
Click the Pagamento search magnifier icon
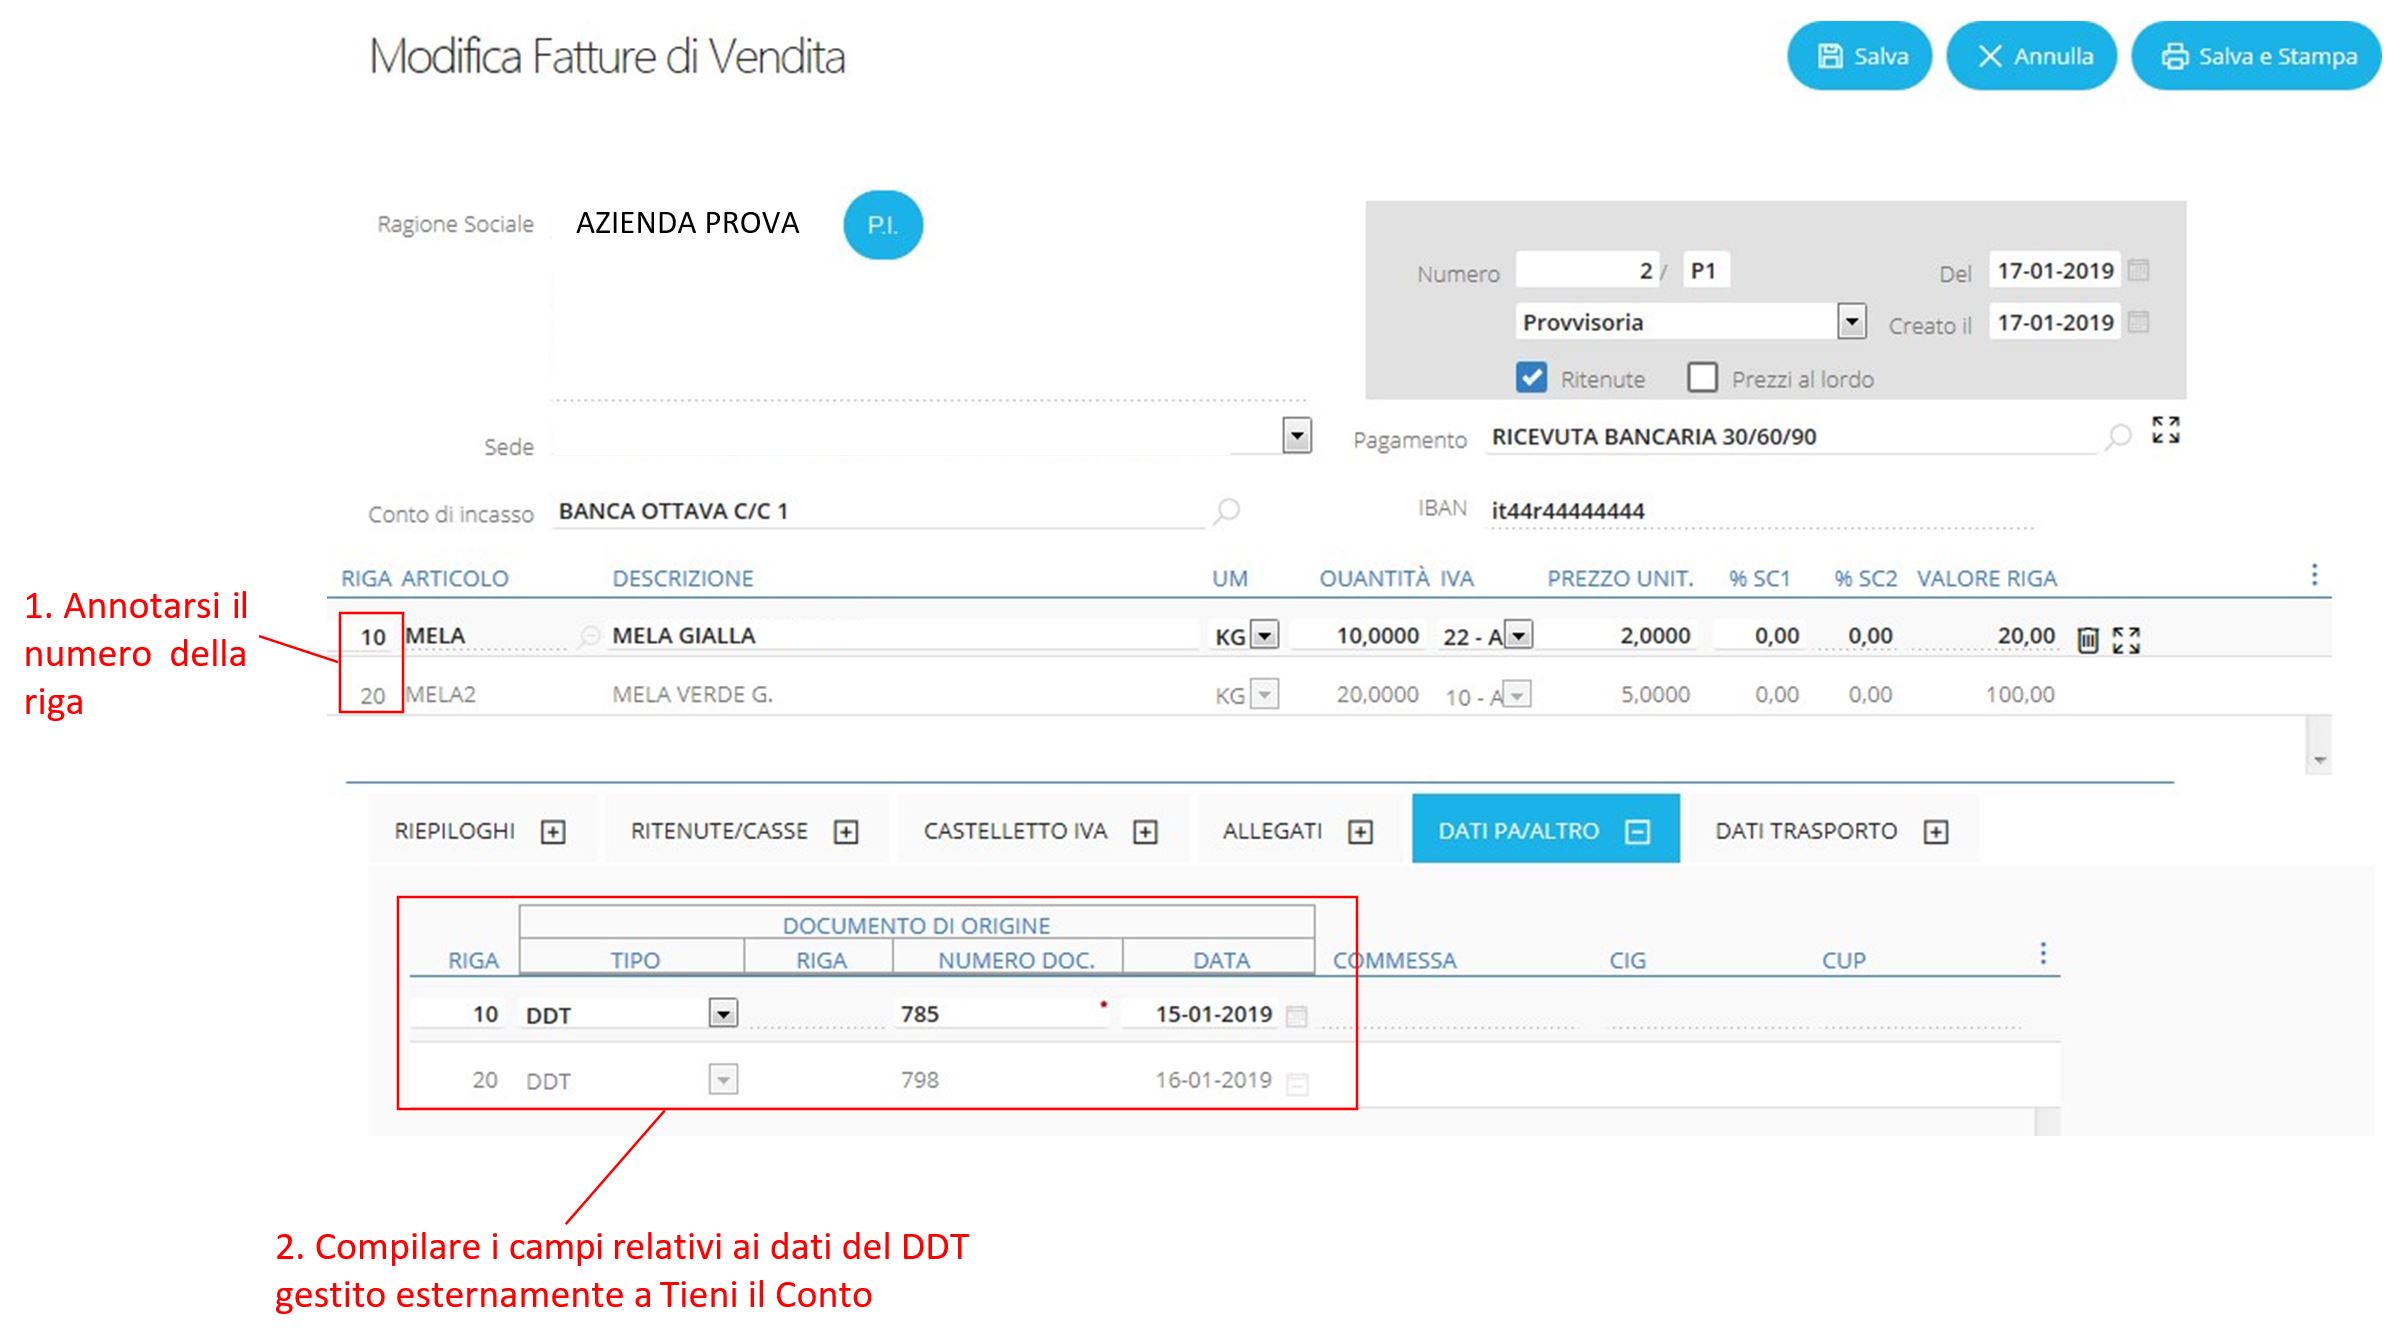tap(2117, 437)
